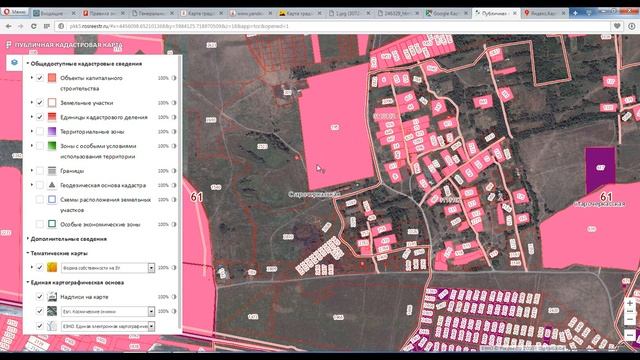
Task: Switch to the Входящие browser tab
Action: 55,13
